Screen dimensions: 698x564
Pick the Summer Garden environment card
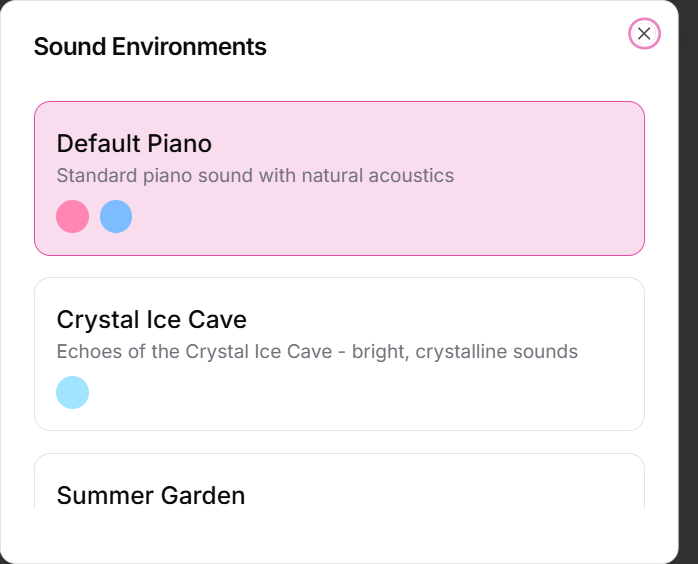tap(340, 484)
